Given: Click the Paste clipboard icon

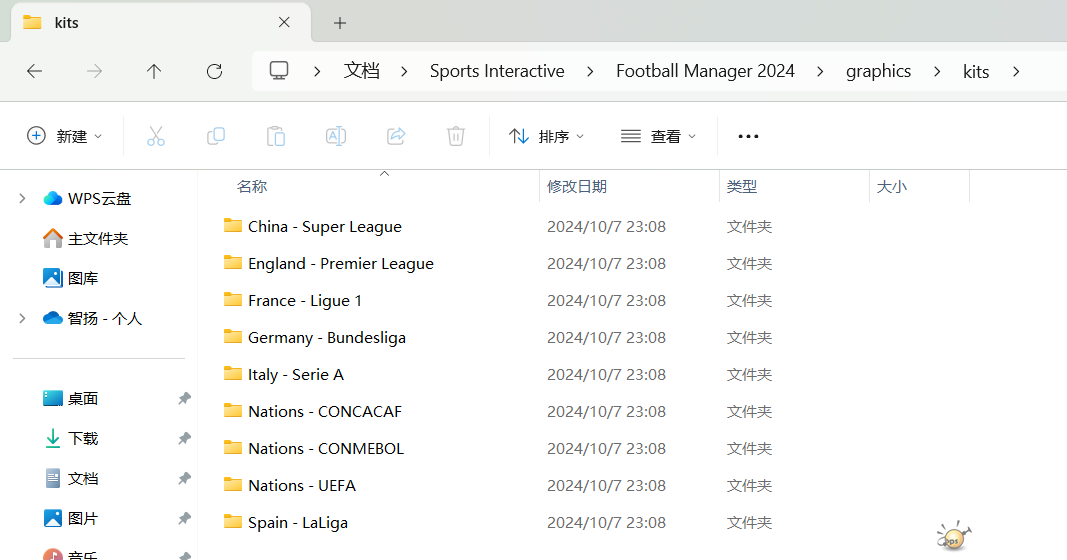Looking at the screenshot, I should click(x=276, y=136).
